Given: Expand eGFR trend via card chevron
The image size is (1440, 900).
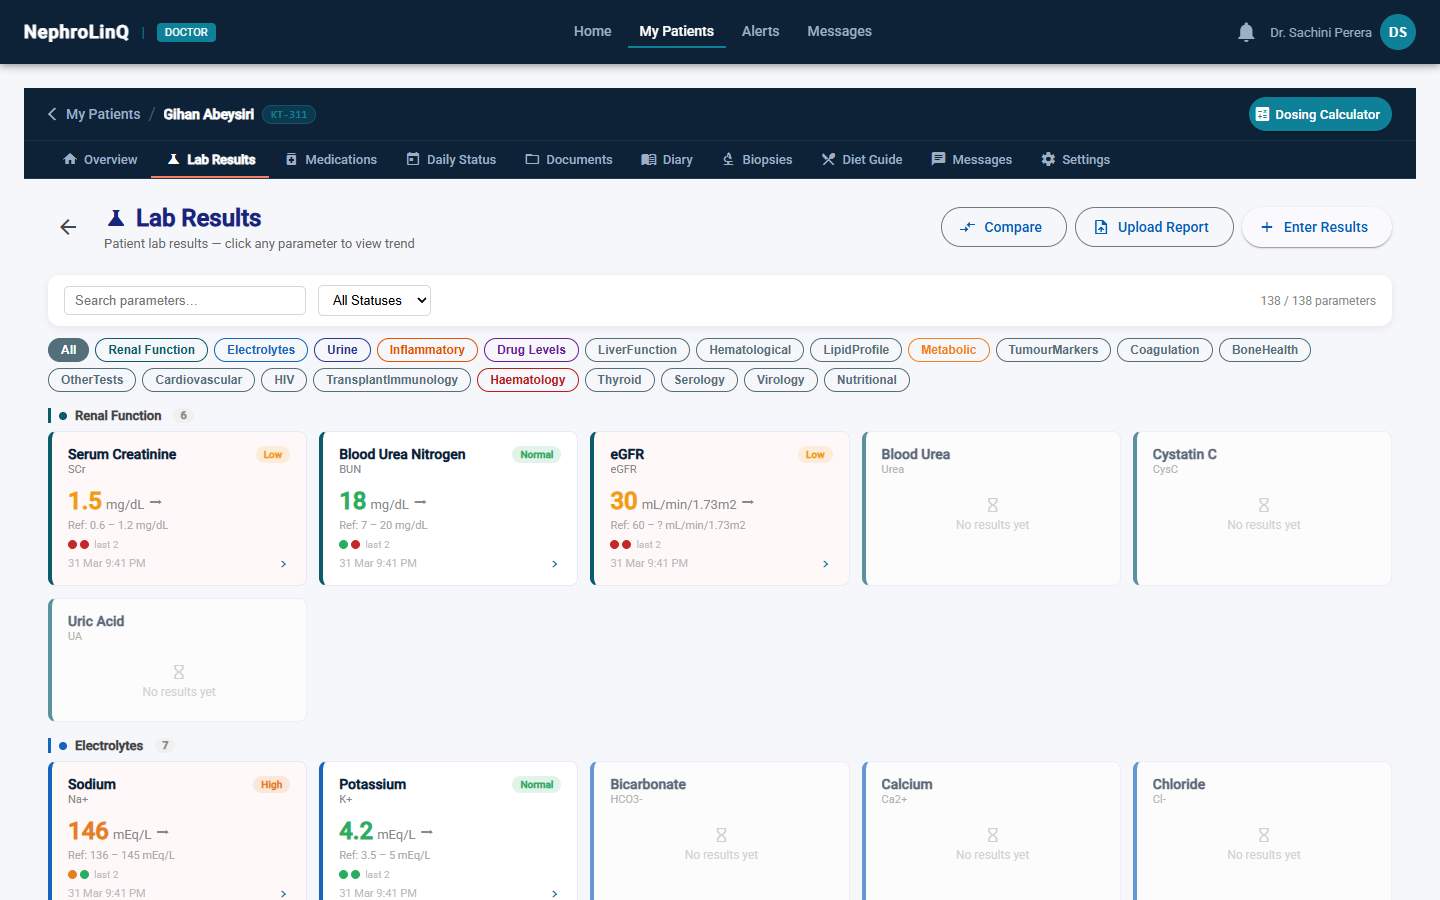Looking at the screenshot, I should [x=826, y=564].
